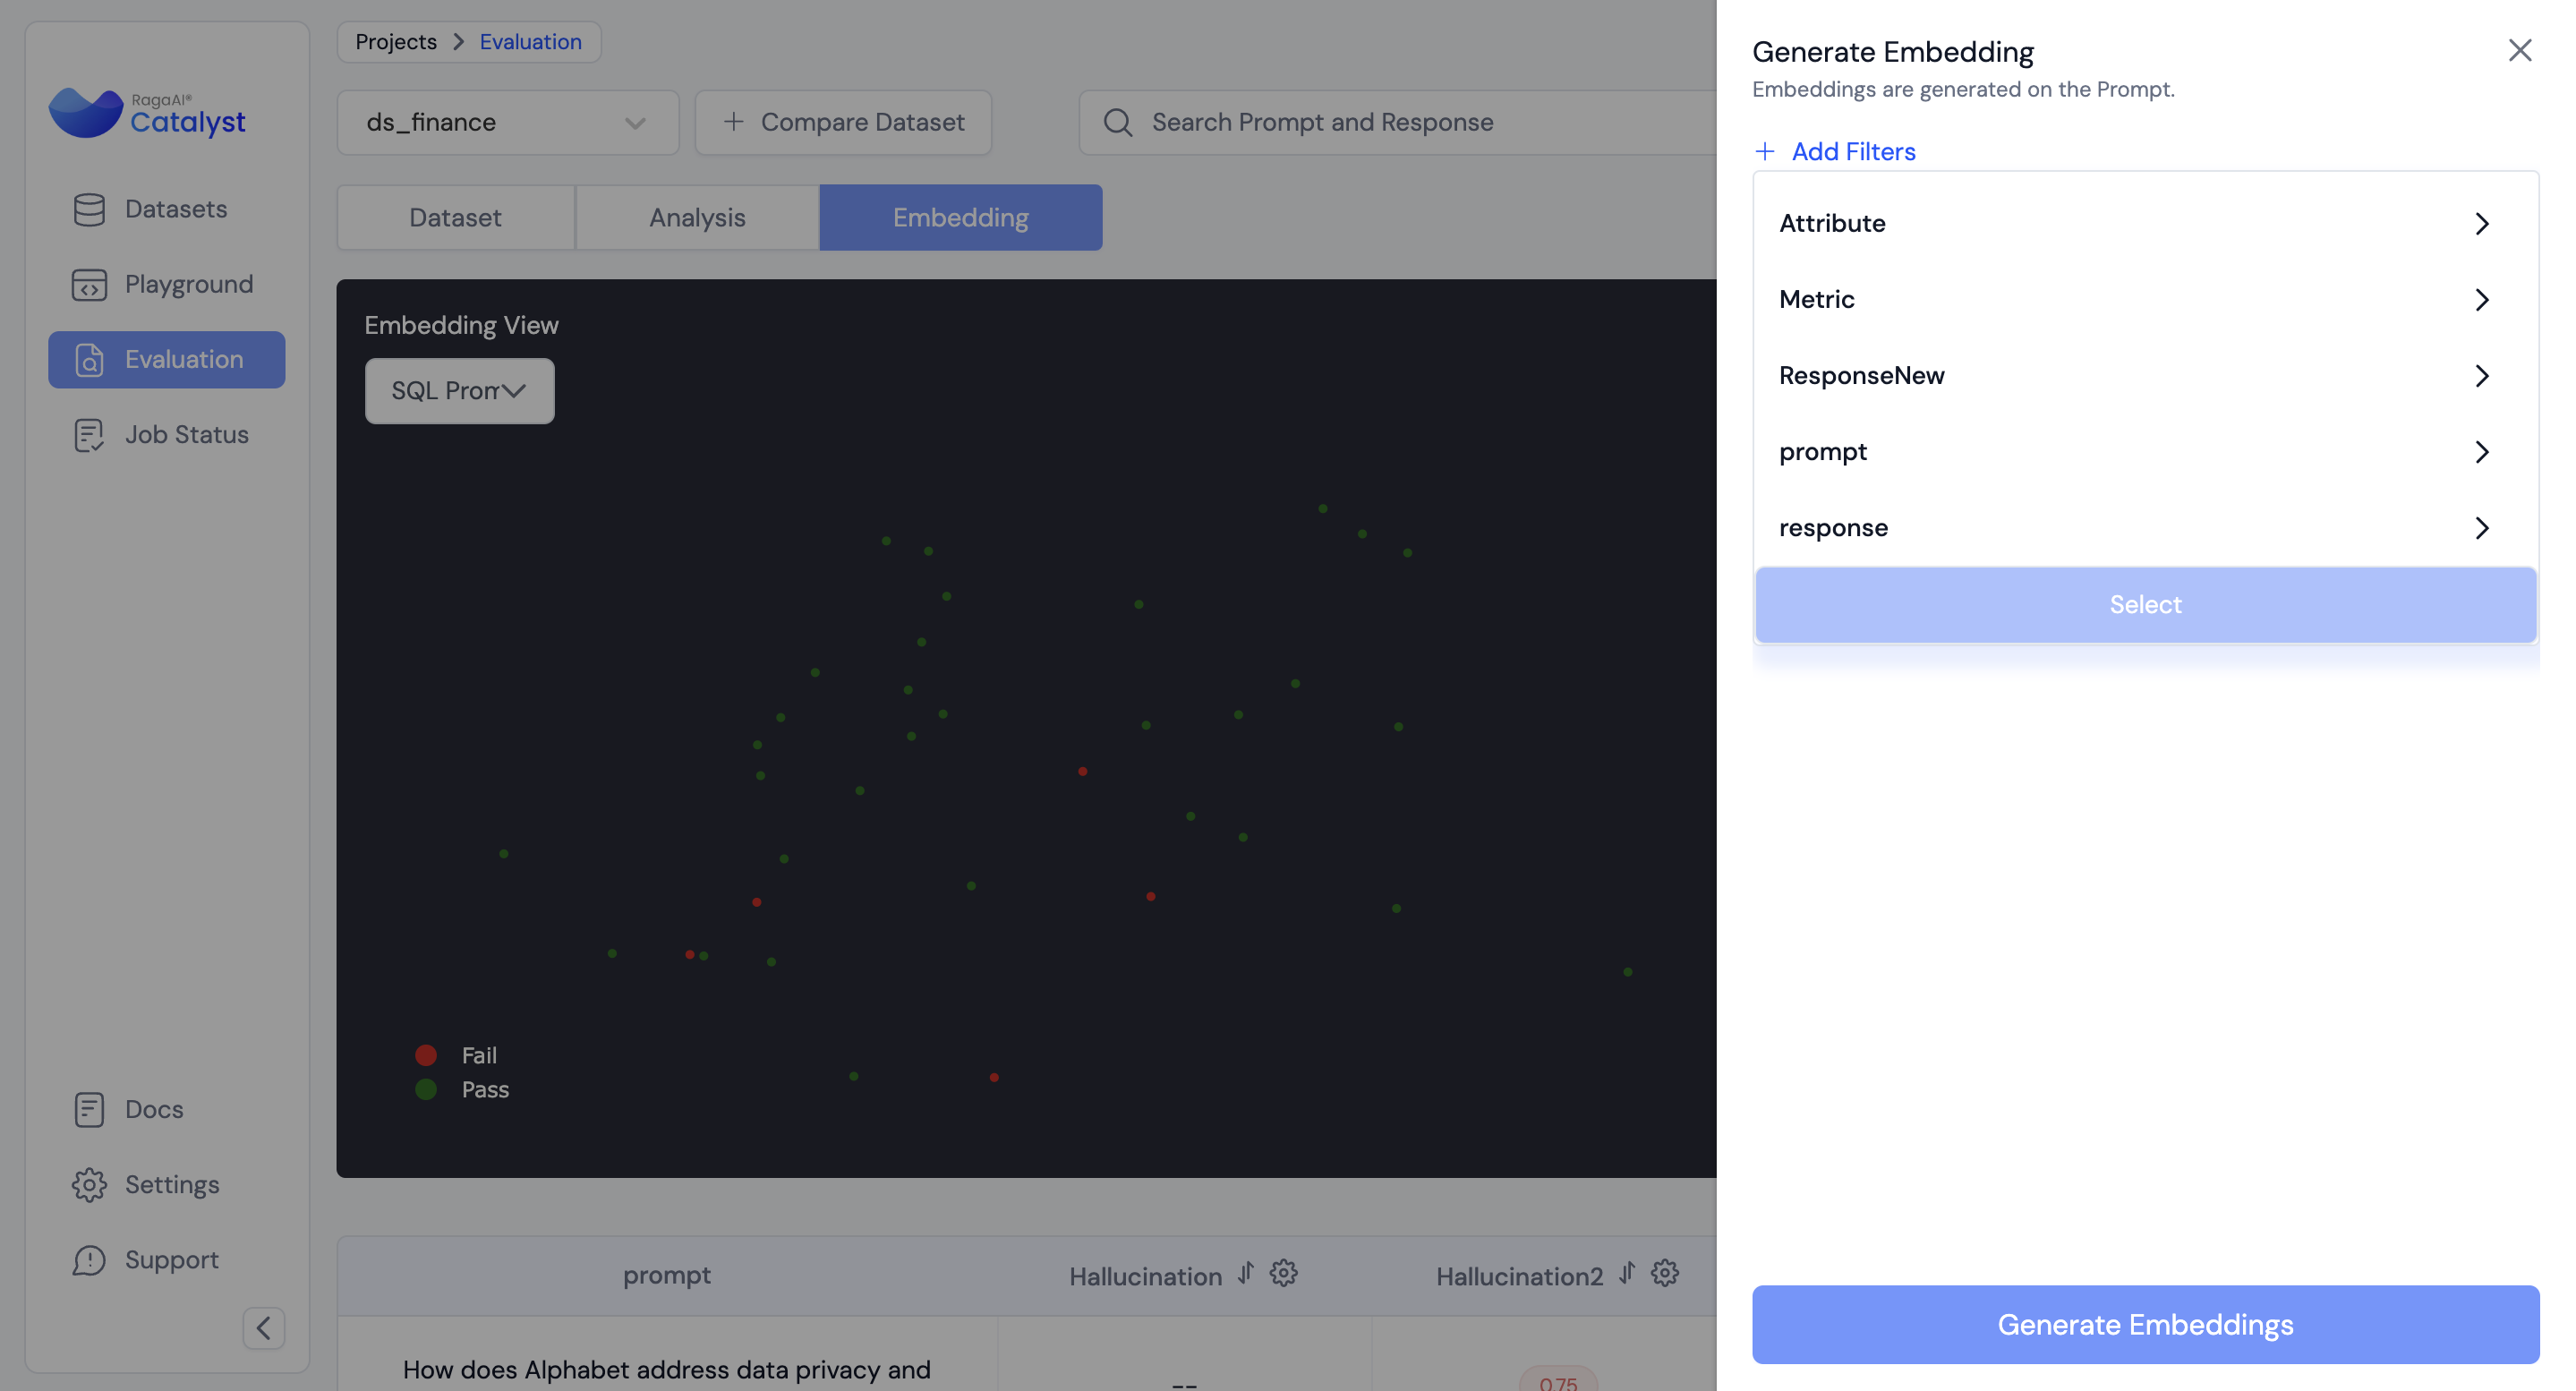Open the ds_finance dataset dropdown
This screenshot has width=2576, height=1391.
(507, 122)
